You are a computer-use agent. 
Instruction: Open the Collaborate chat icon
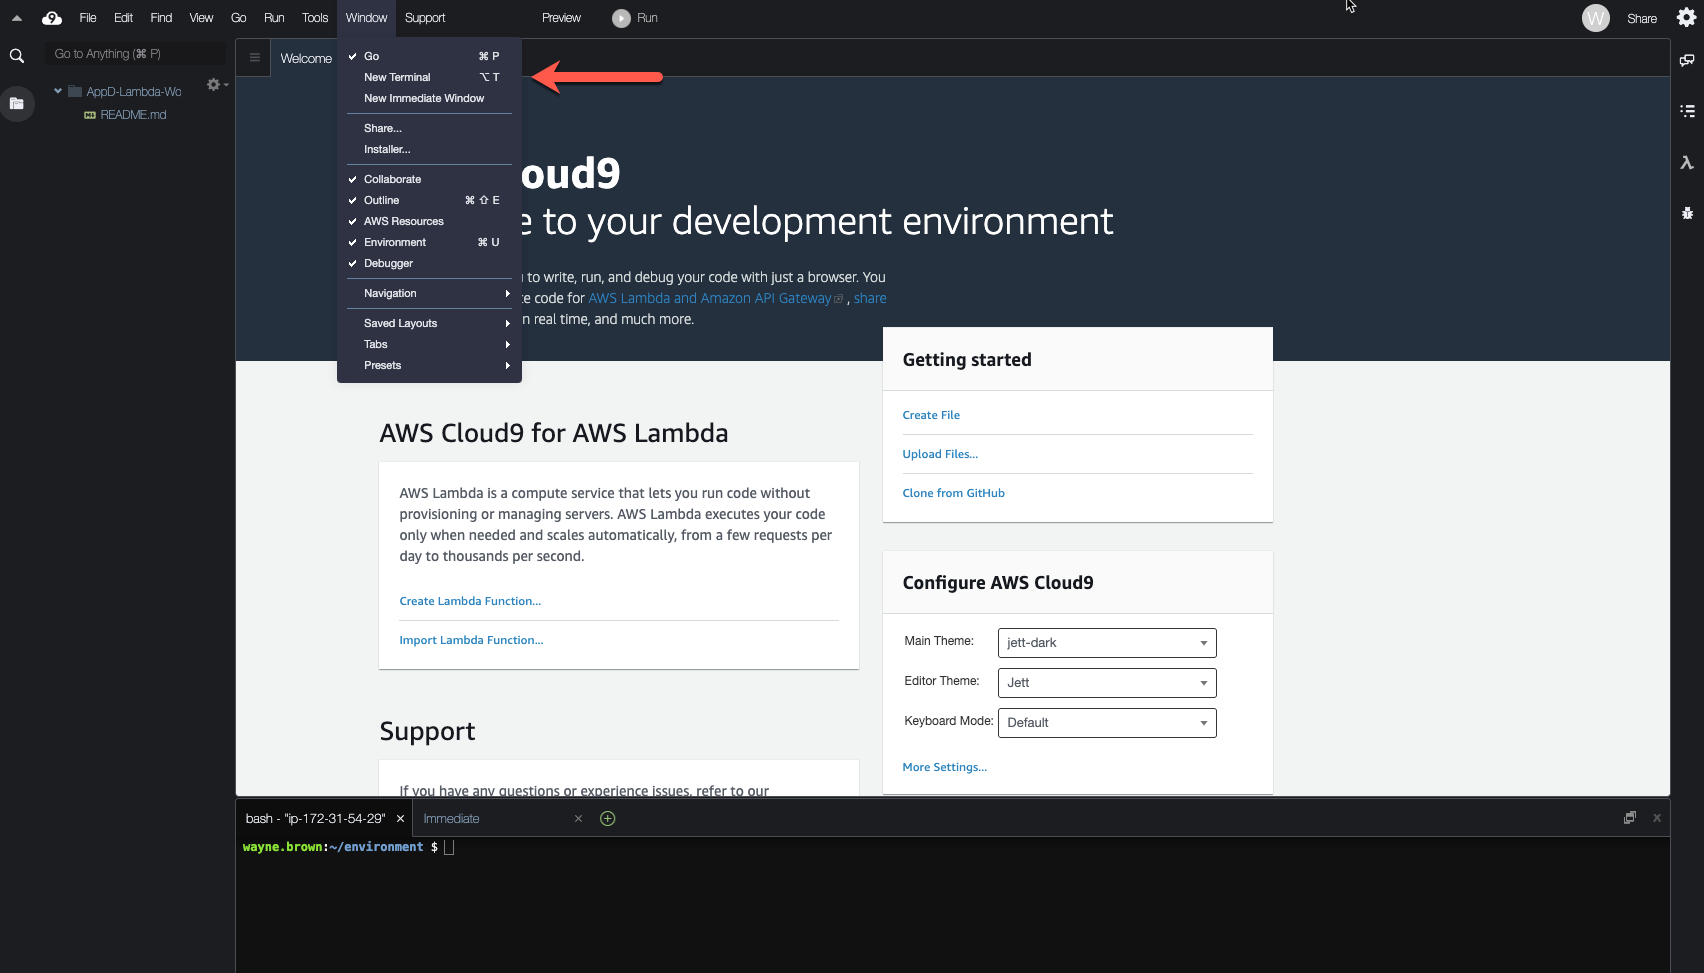click(1687, 60)
